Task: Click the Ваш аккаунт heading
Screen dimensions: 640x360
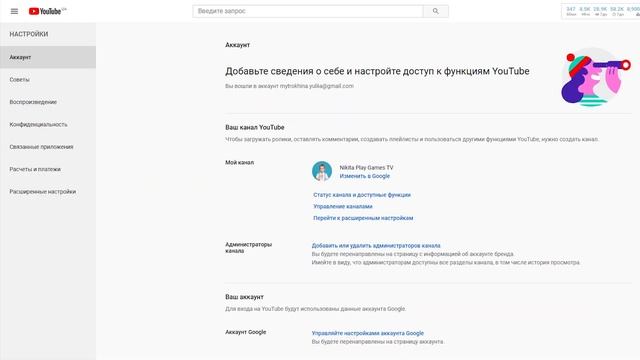Action: (x=244, y=297)
